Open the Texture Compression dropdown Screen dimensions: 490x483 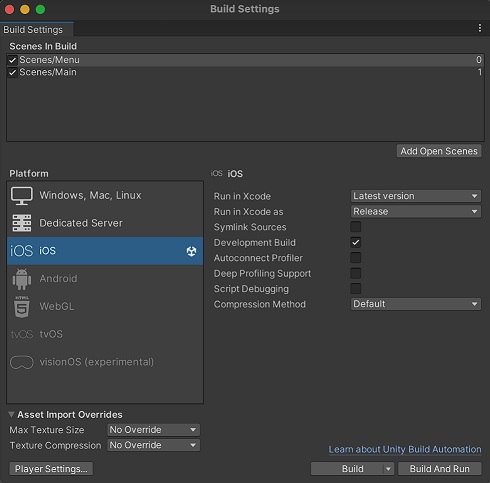(x=153, y=445)
